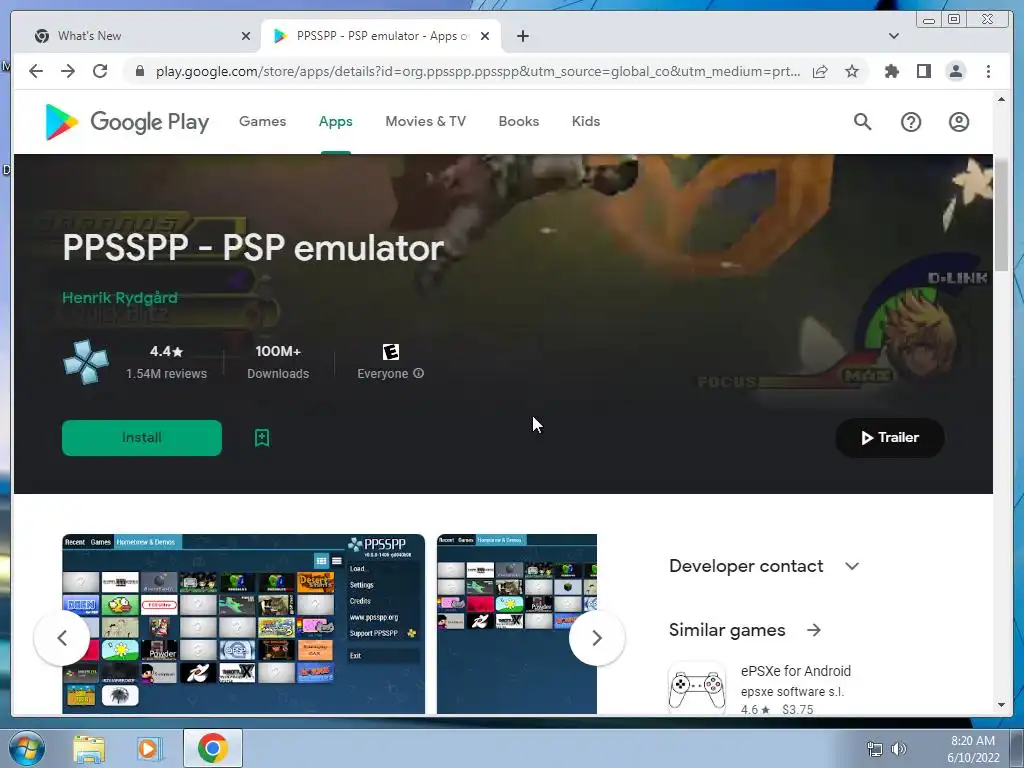The image size is (1024, 768).
Task: Open the volume speaker tray icon
Action: pos(899,749)
